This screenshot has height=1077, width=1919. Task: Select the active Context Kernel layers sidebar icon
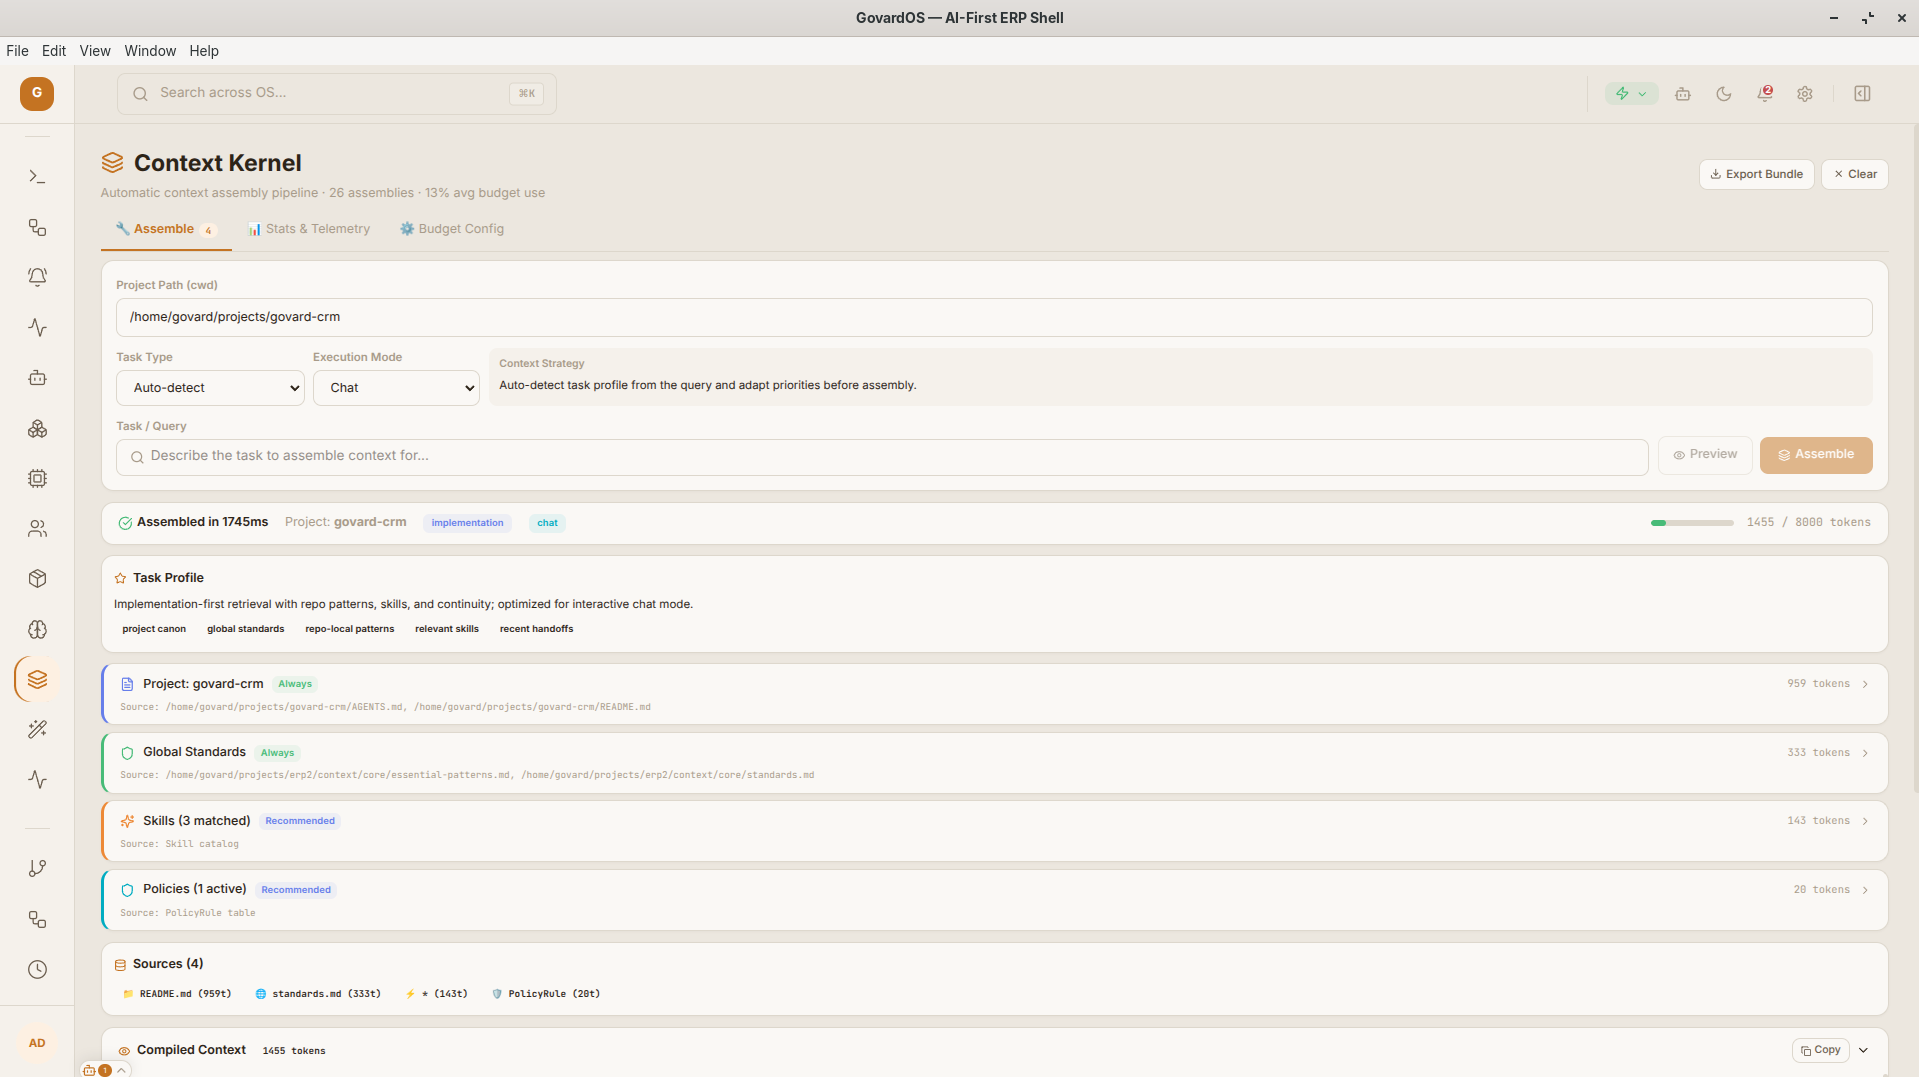(x=37, y=680)
